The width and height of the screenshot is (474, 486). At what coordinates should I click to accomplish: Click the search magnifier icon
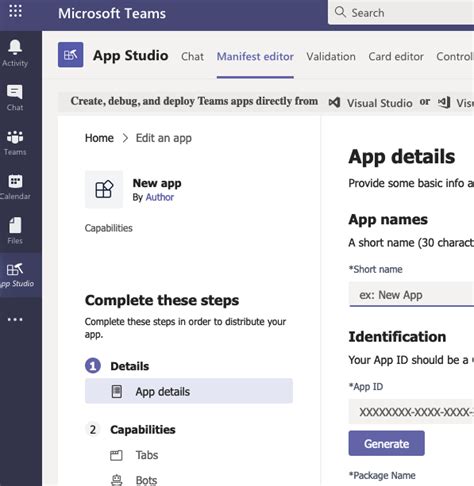coord(340,12)
